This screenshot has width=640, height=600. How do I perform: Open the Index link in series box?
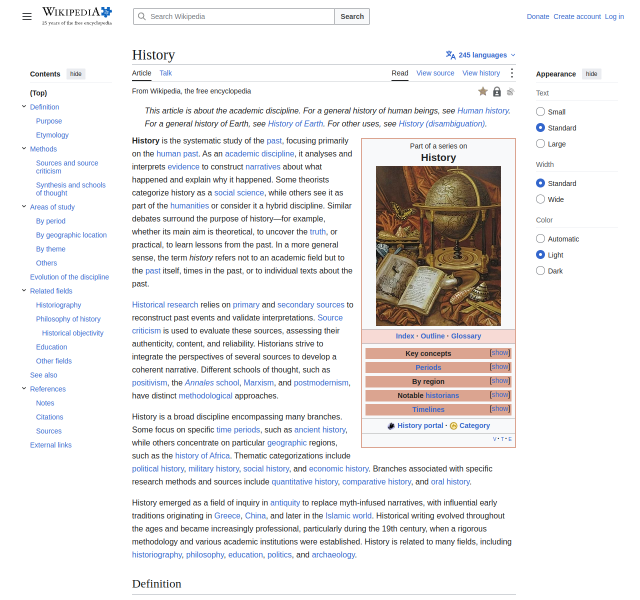(405, 336)
